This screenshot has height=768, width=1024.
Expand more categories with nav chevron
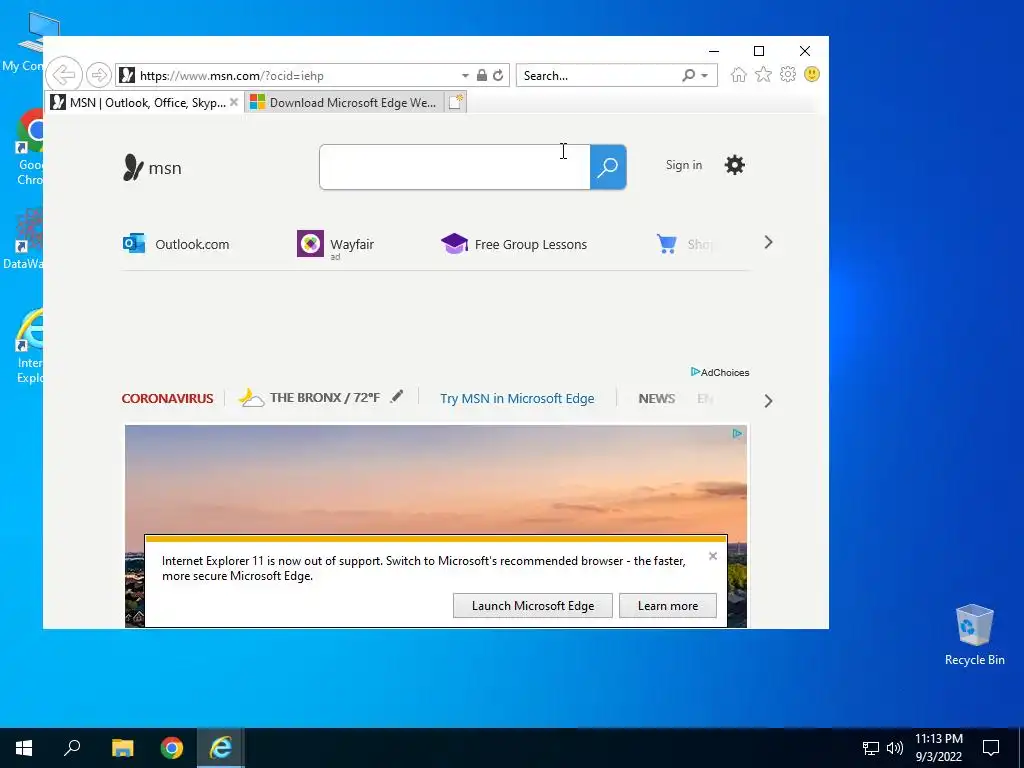tap(769, 401)
